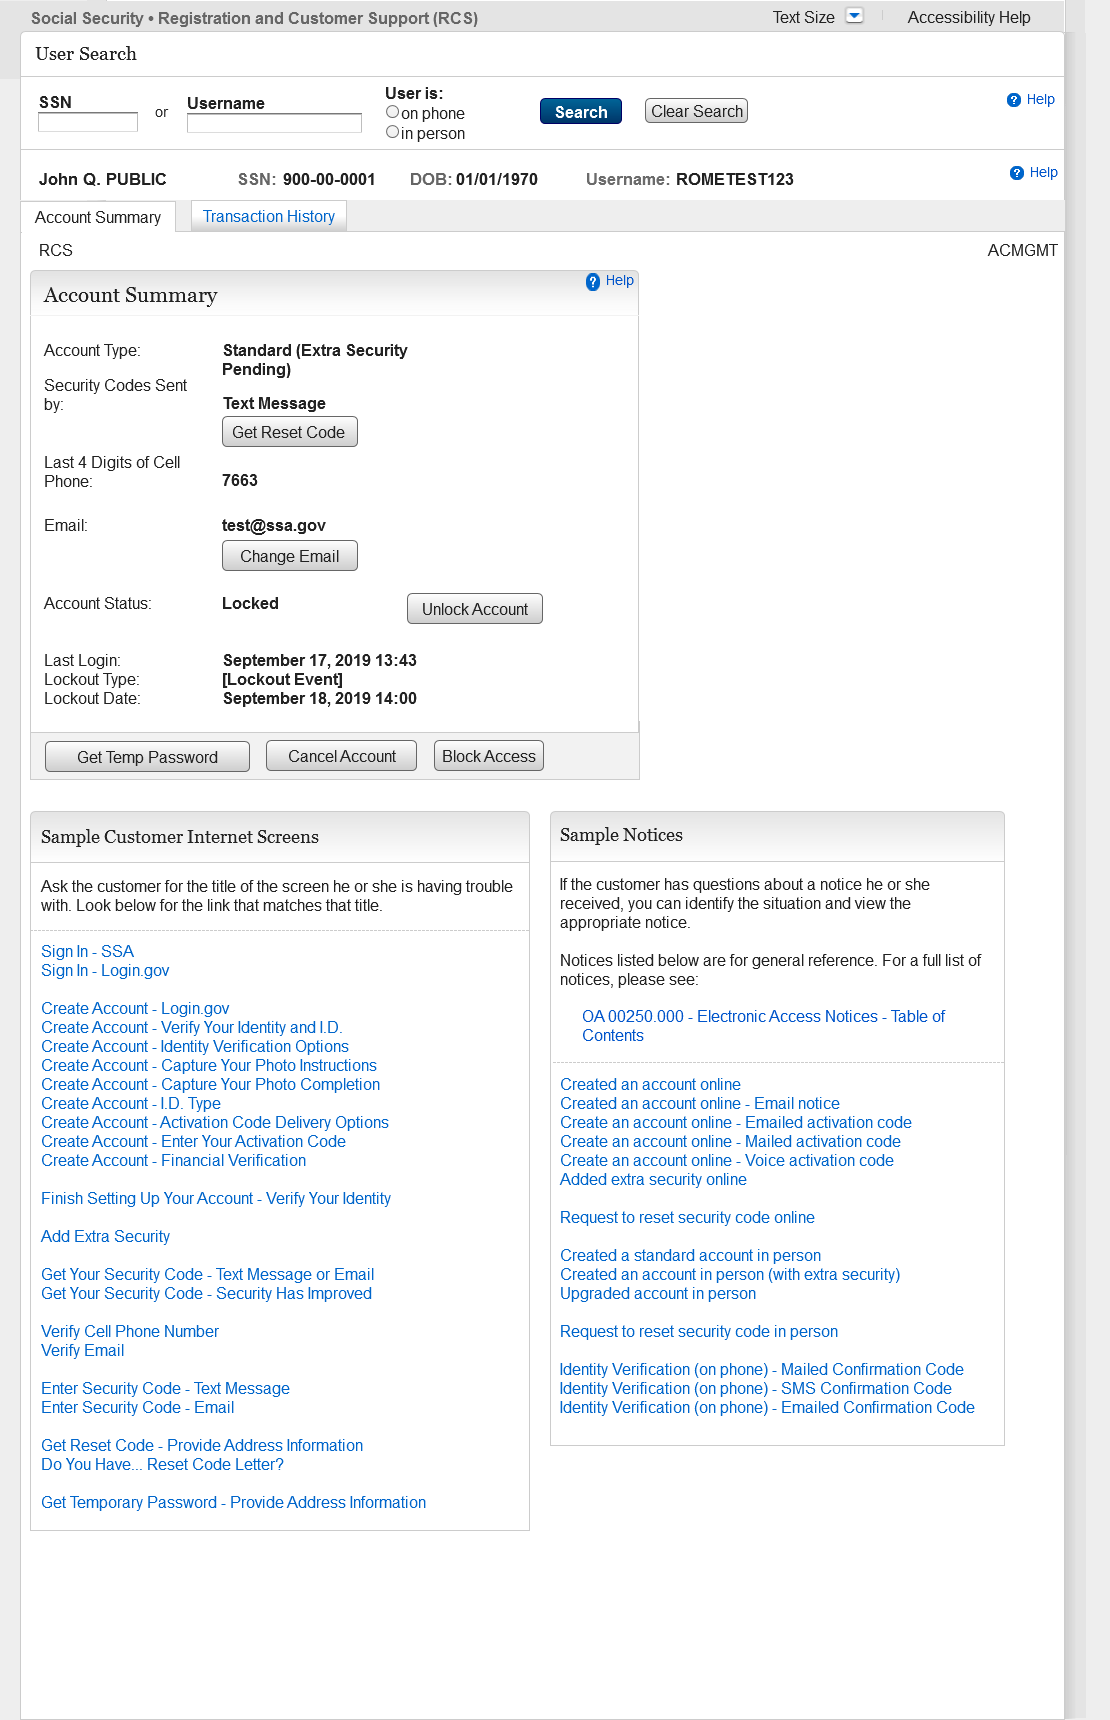Open the OA 00250.000 Electronic Access Notices link

pyautogui.click(x=763, y=1026)
